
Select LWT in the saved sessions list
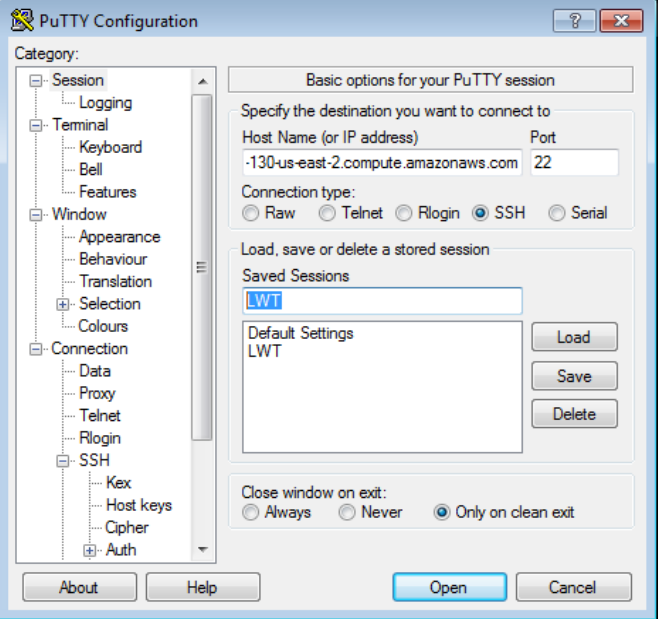(x=264, y=351)
